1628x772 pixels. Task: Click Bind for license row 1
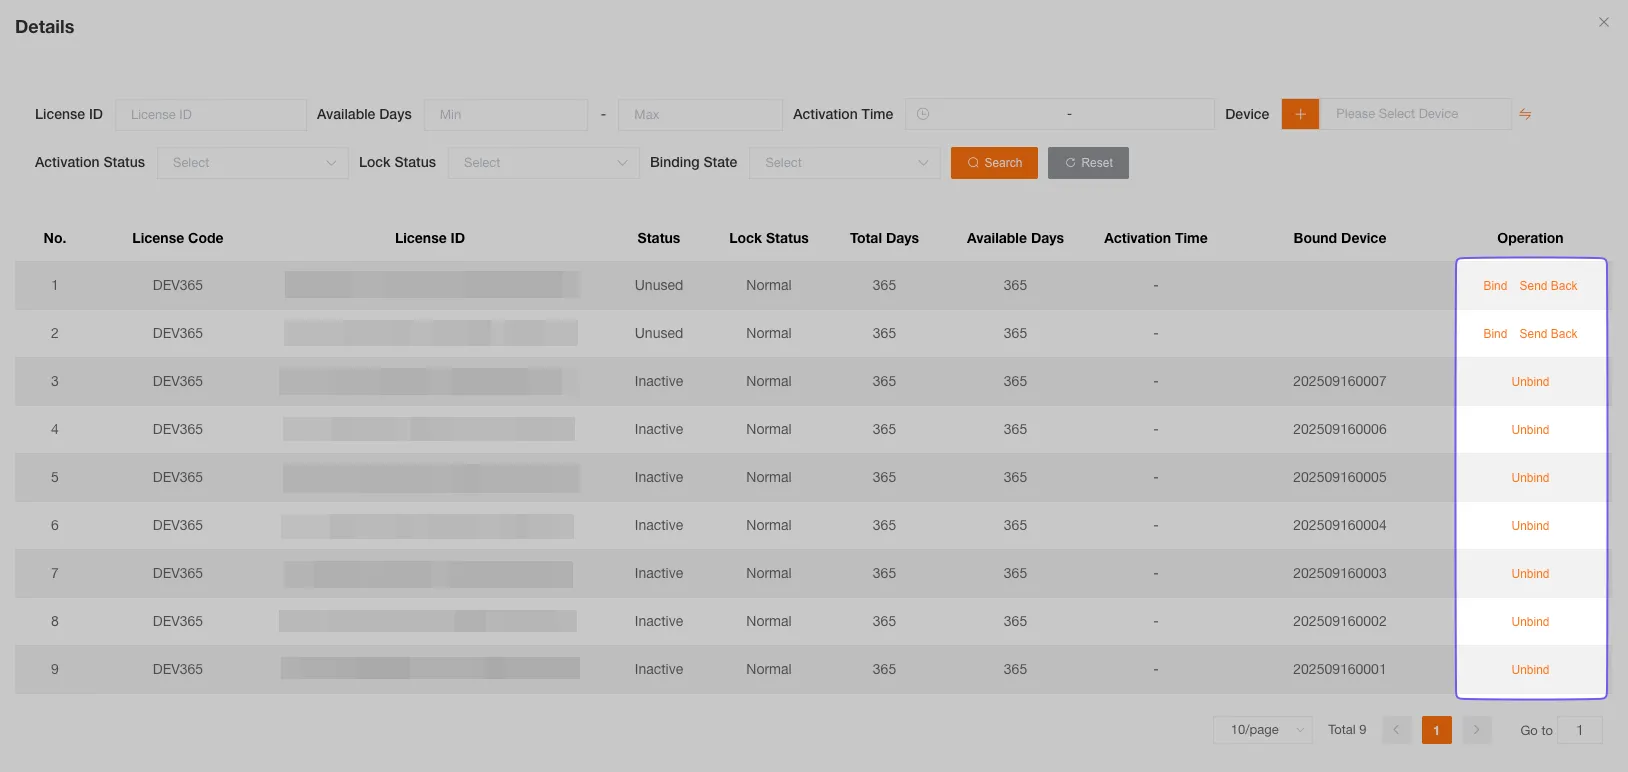[1494, 286]
